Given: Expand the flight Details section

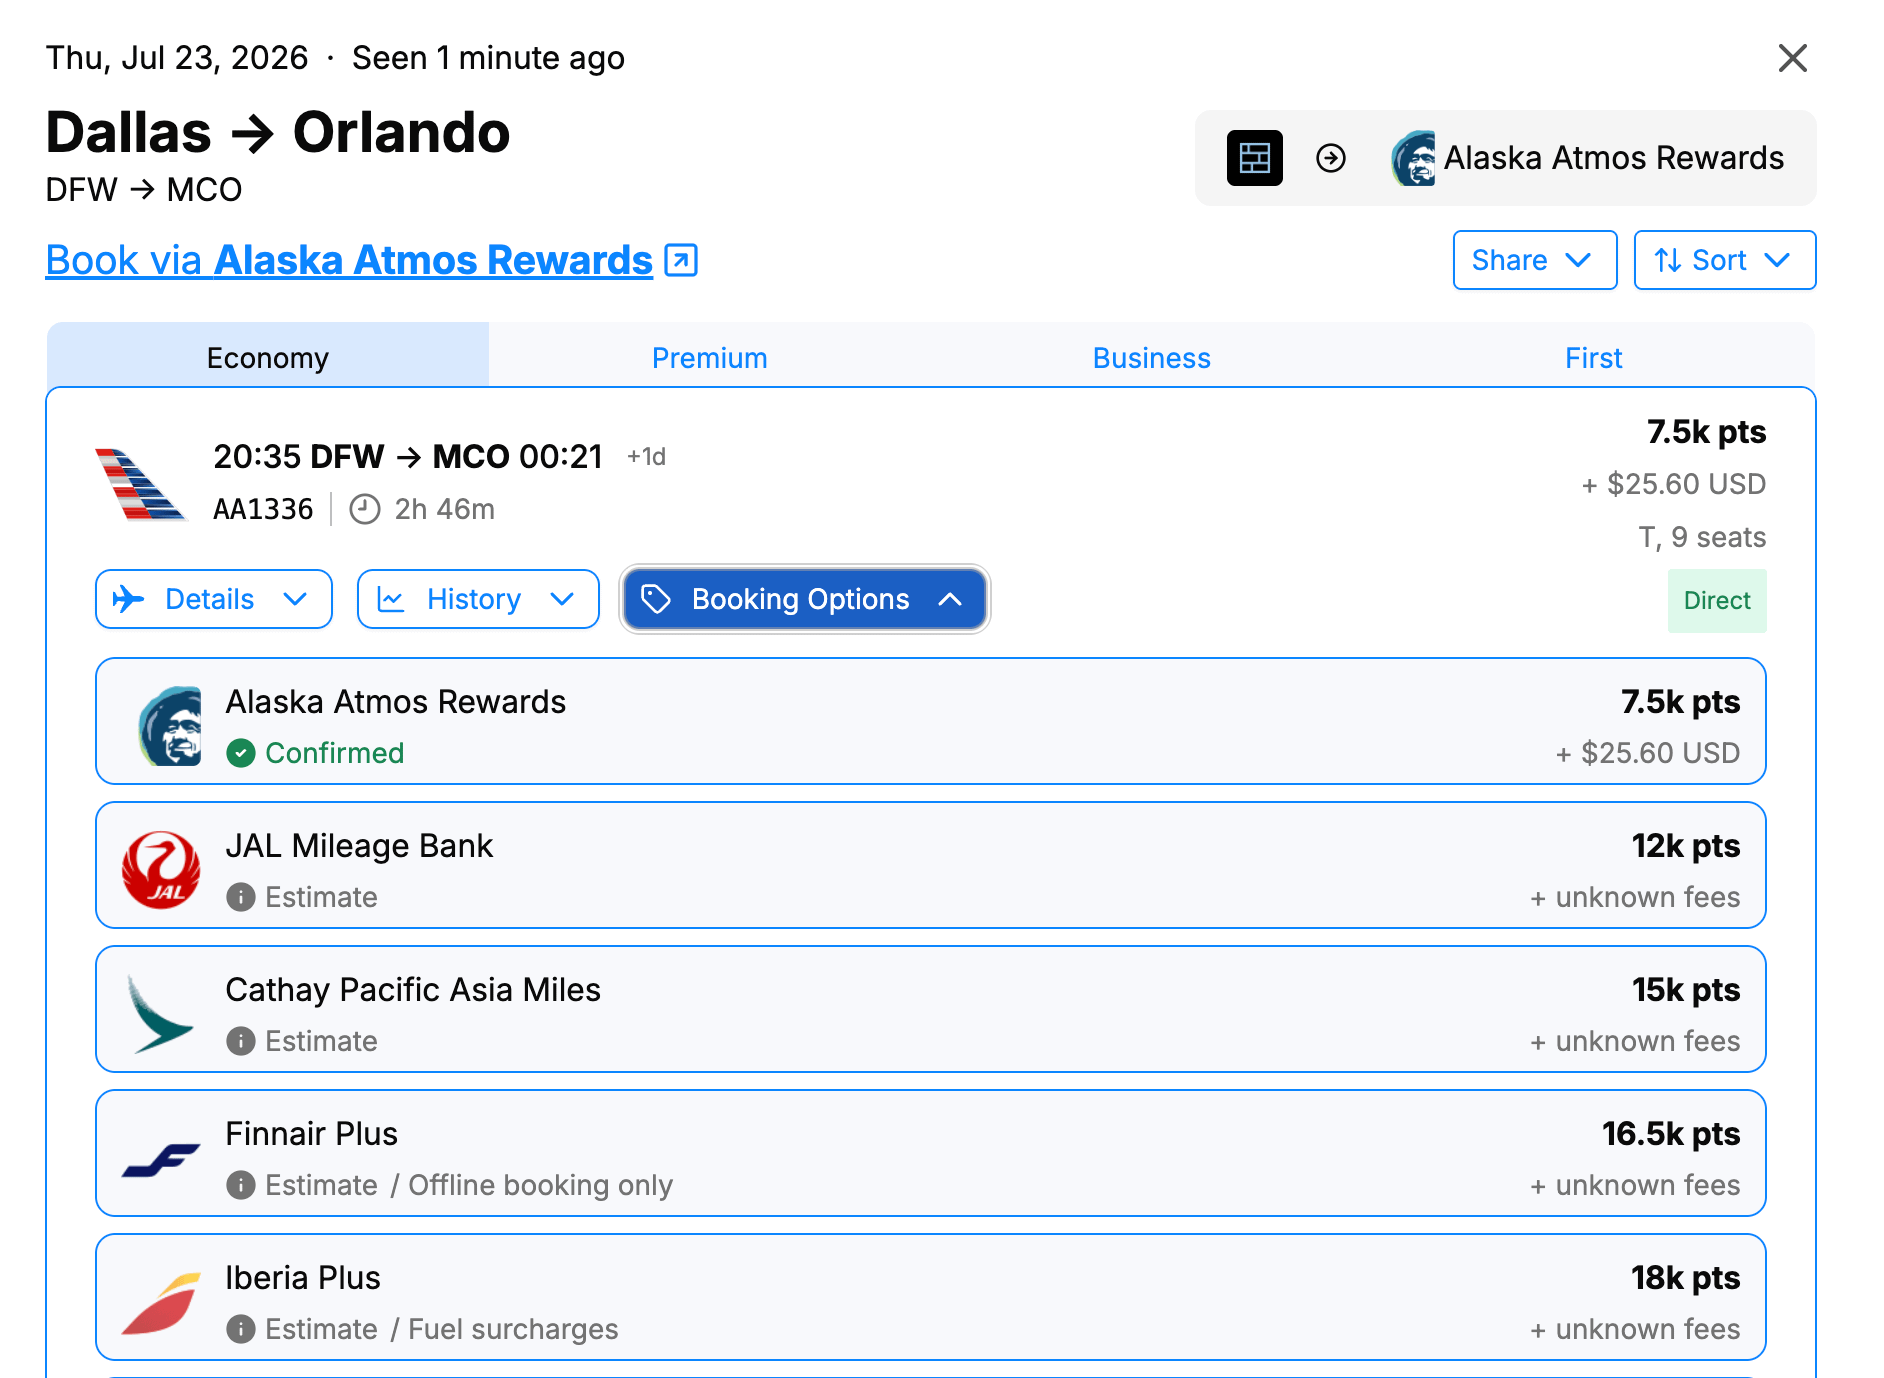Looking at the screenshot, I should [x=214, y=599].
